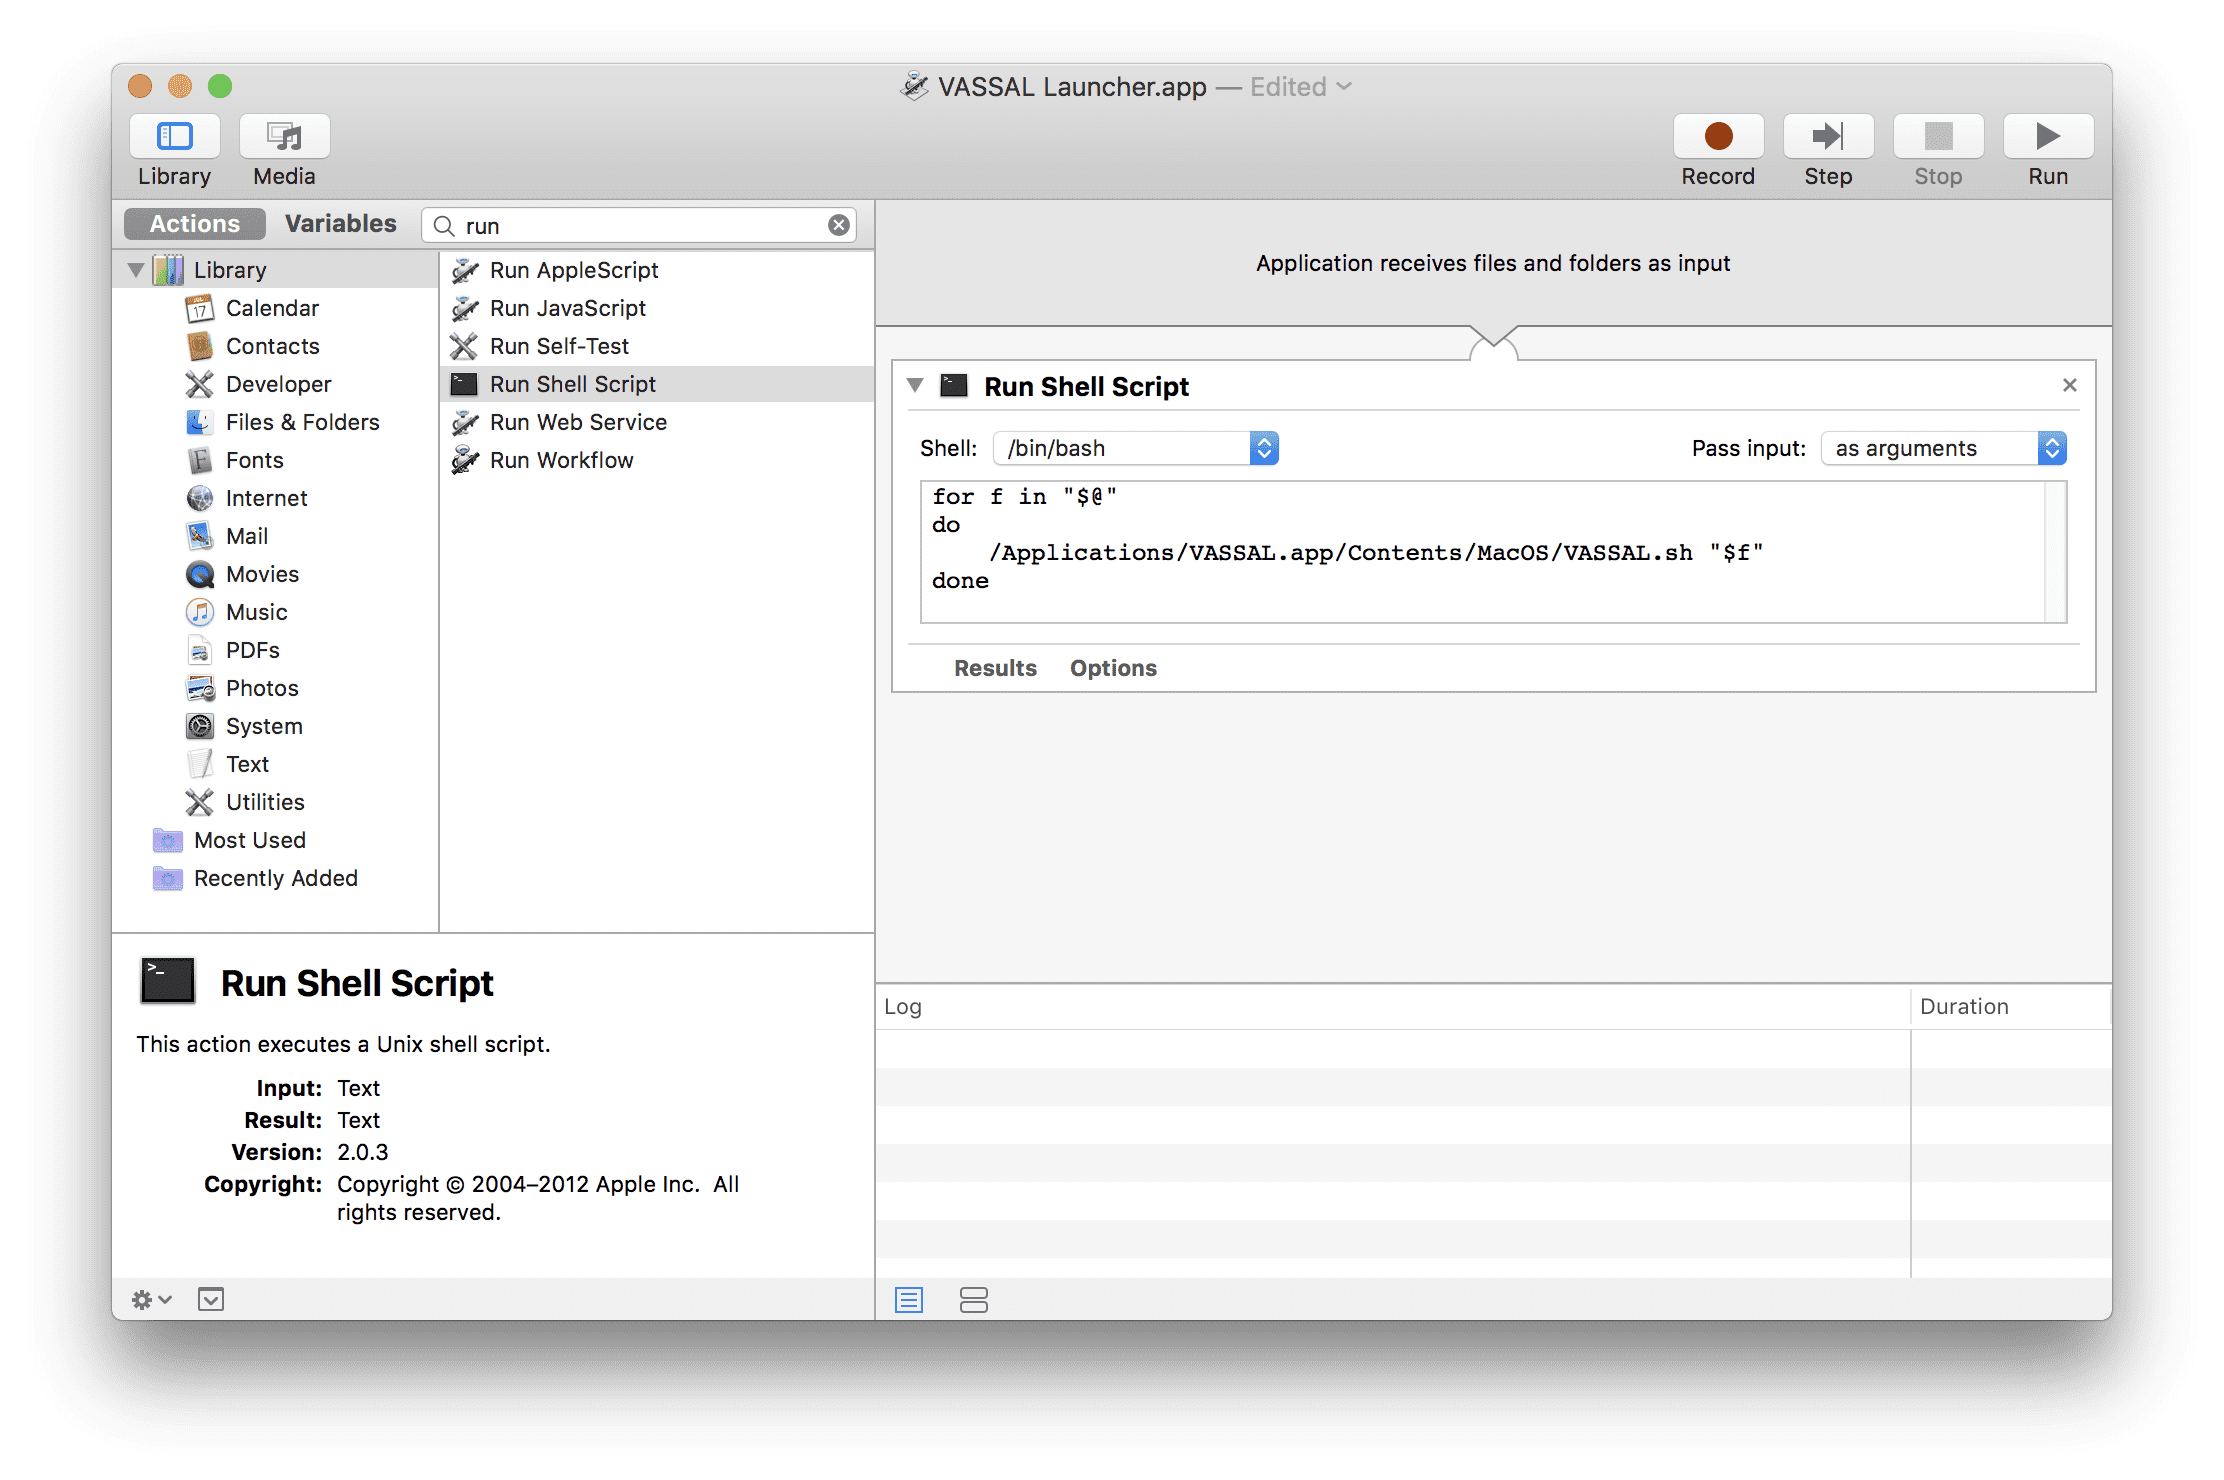Click the Results button in the action
This screenshot has width=2224, height=1480.
point(995,667)
